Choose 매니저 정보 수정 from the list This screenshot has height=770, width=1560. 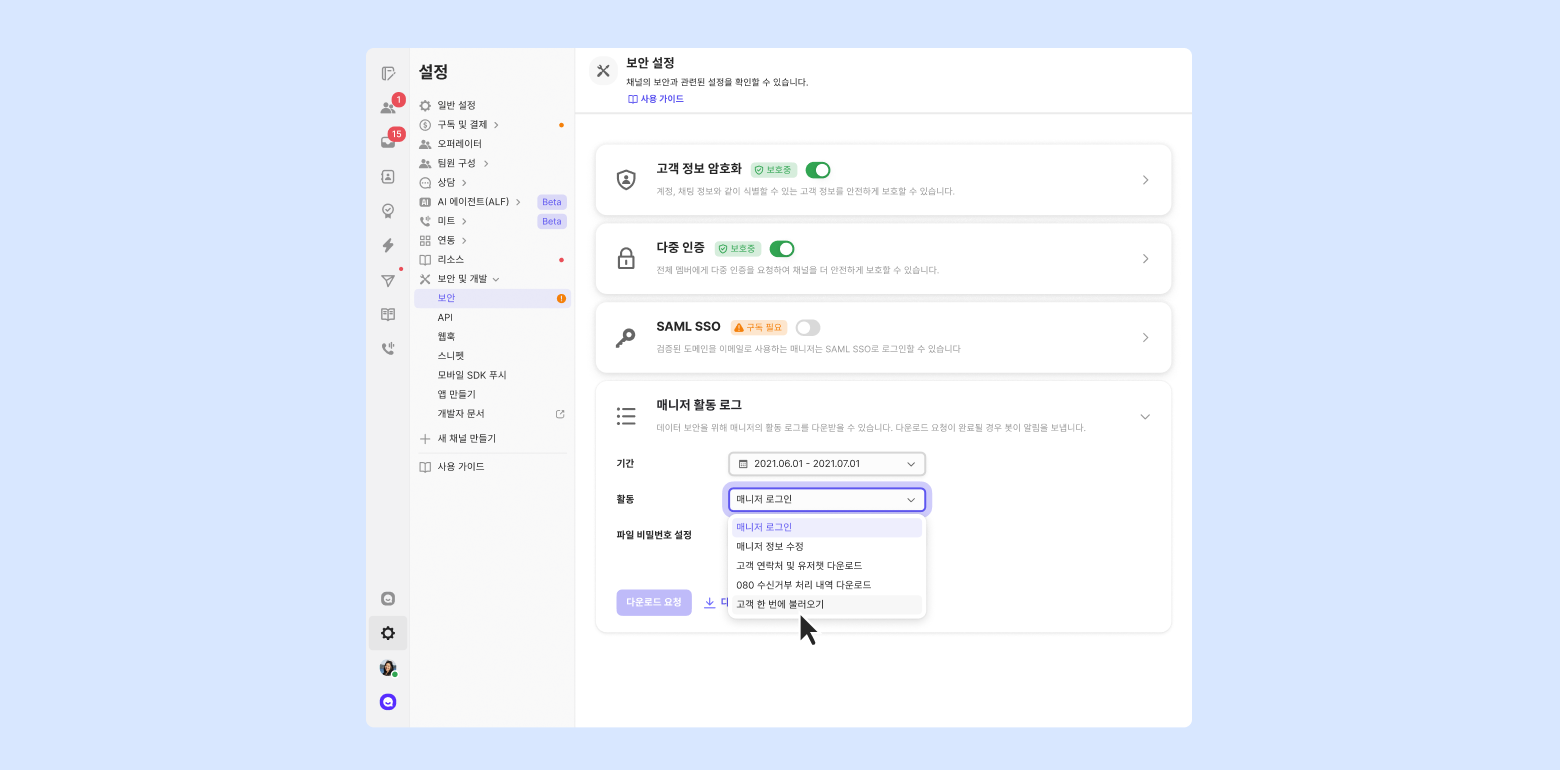[x=770, y=546]
